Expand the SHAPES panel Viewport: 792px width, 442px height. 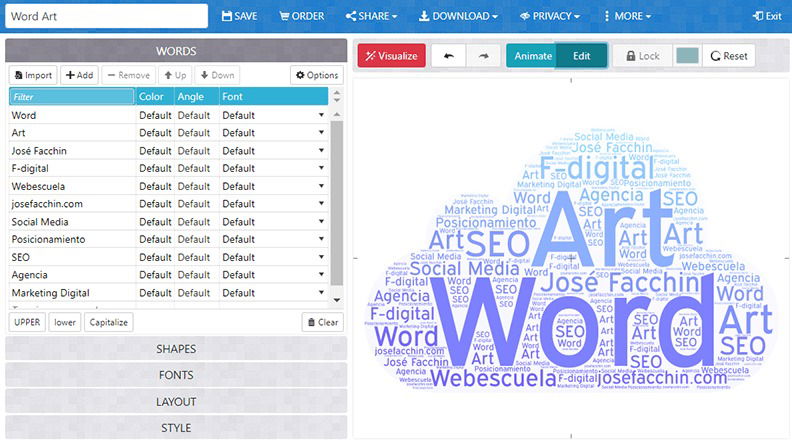point(176,349)
